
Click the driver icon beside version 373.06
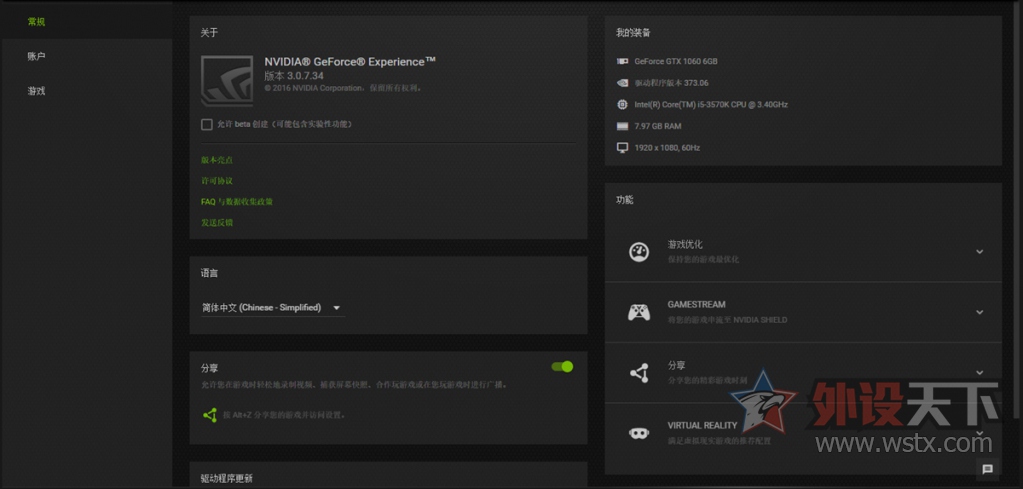point(622,83)
